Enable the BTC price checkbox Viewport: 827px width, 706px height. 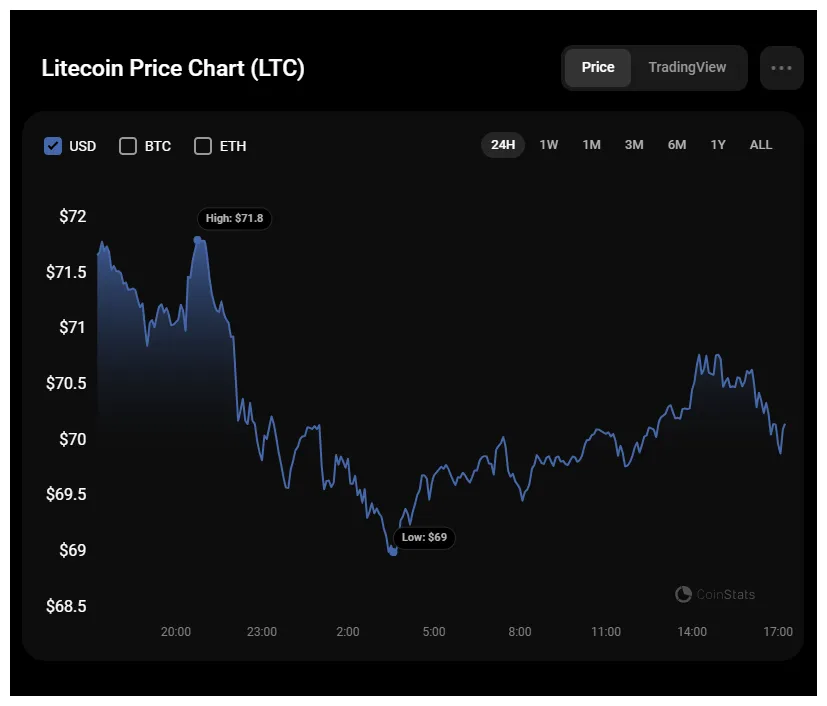[128, 146]
